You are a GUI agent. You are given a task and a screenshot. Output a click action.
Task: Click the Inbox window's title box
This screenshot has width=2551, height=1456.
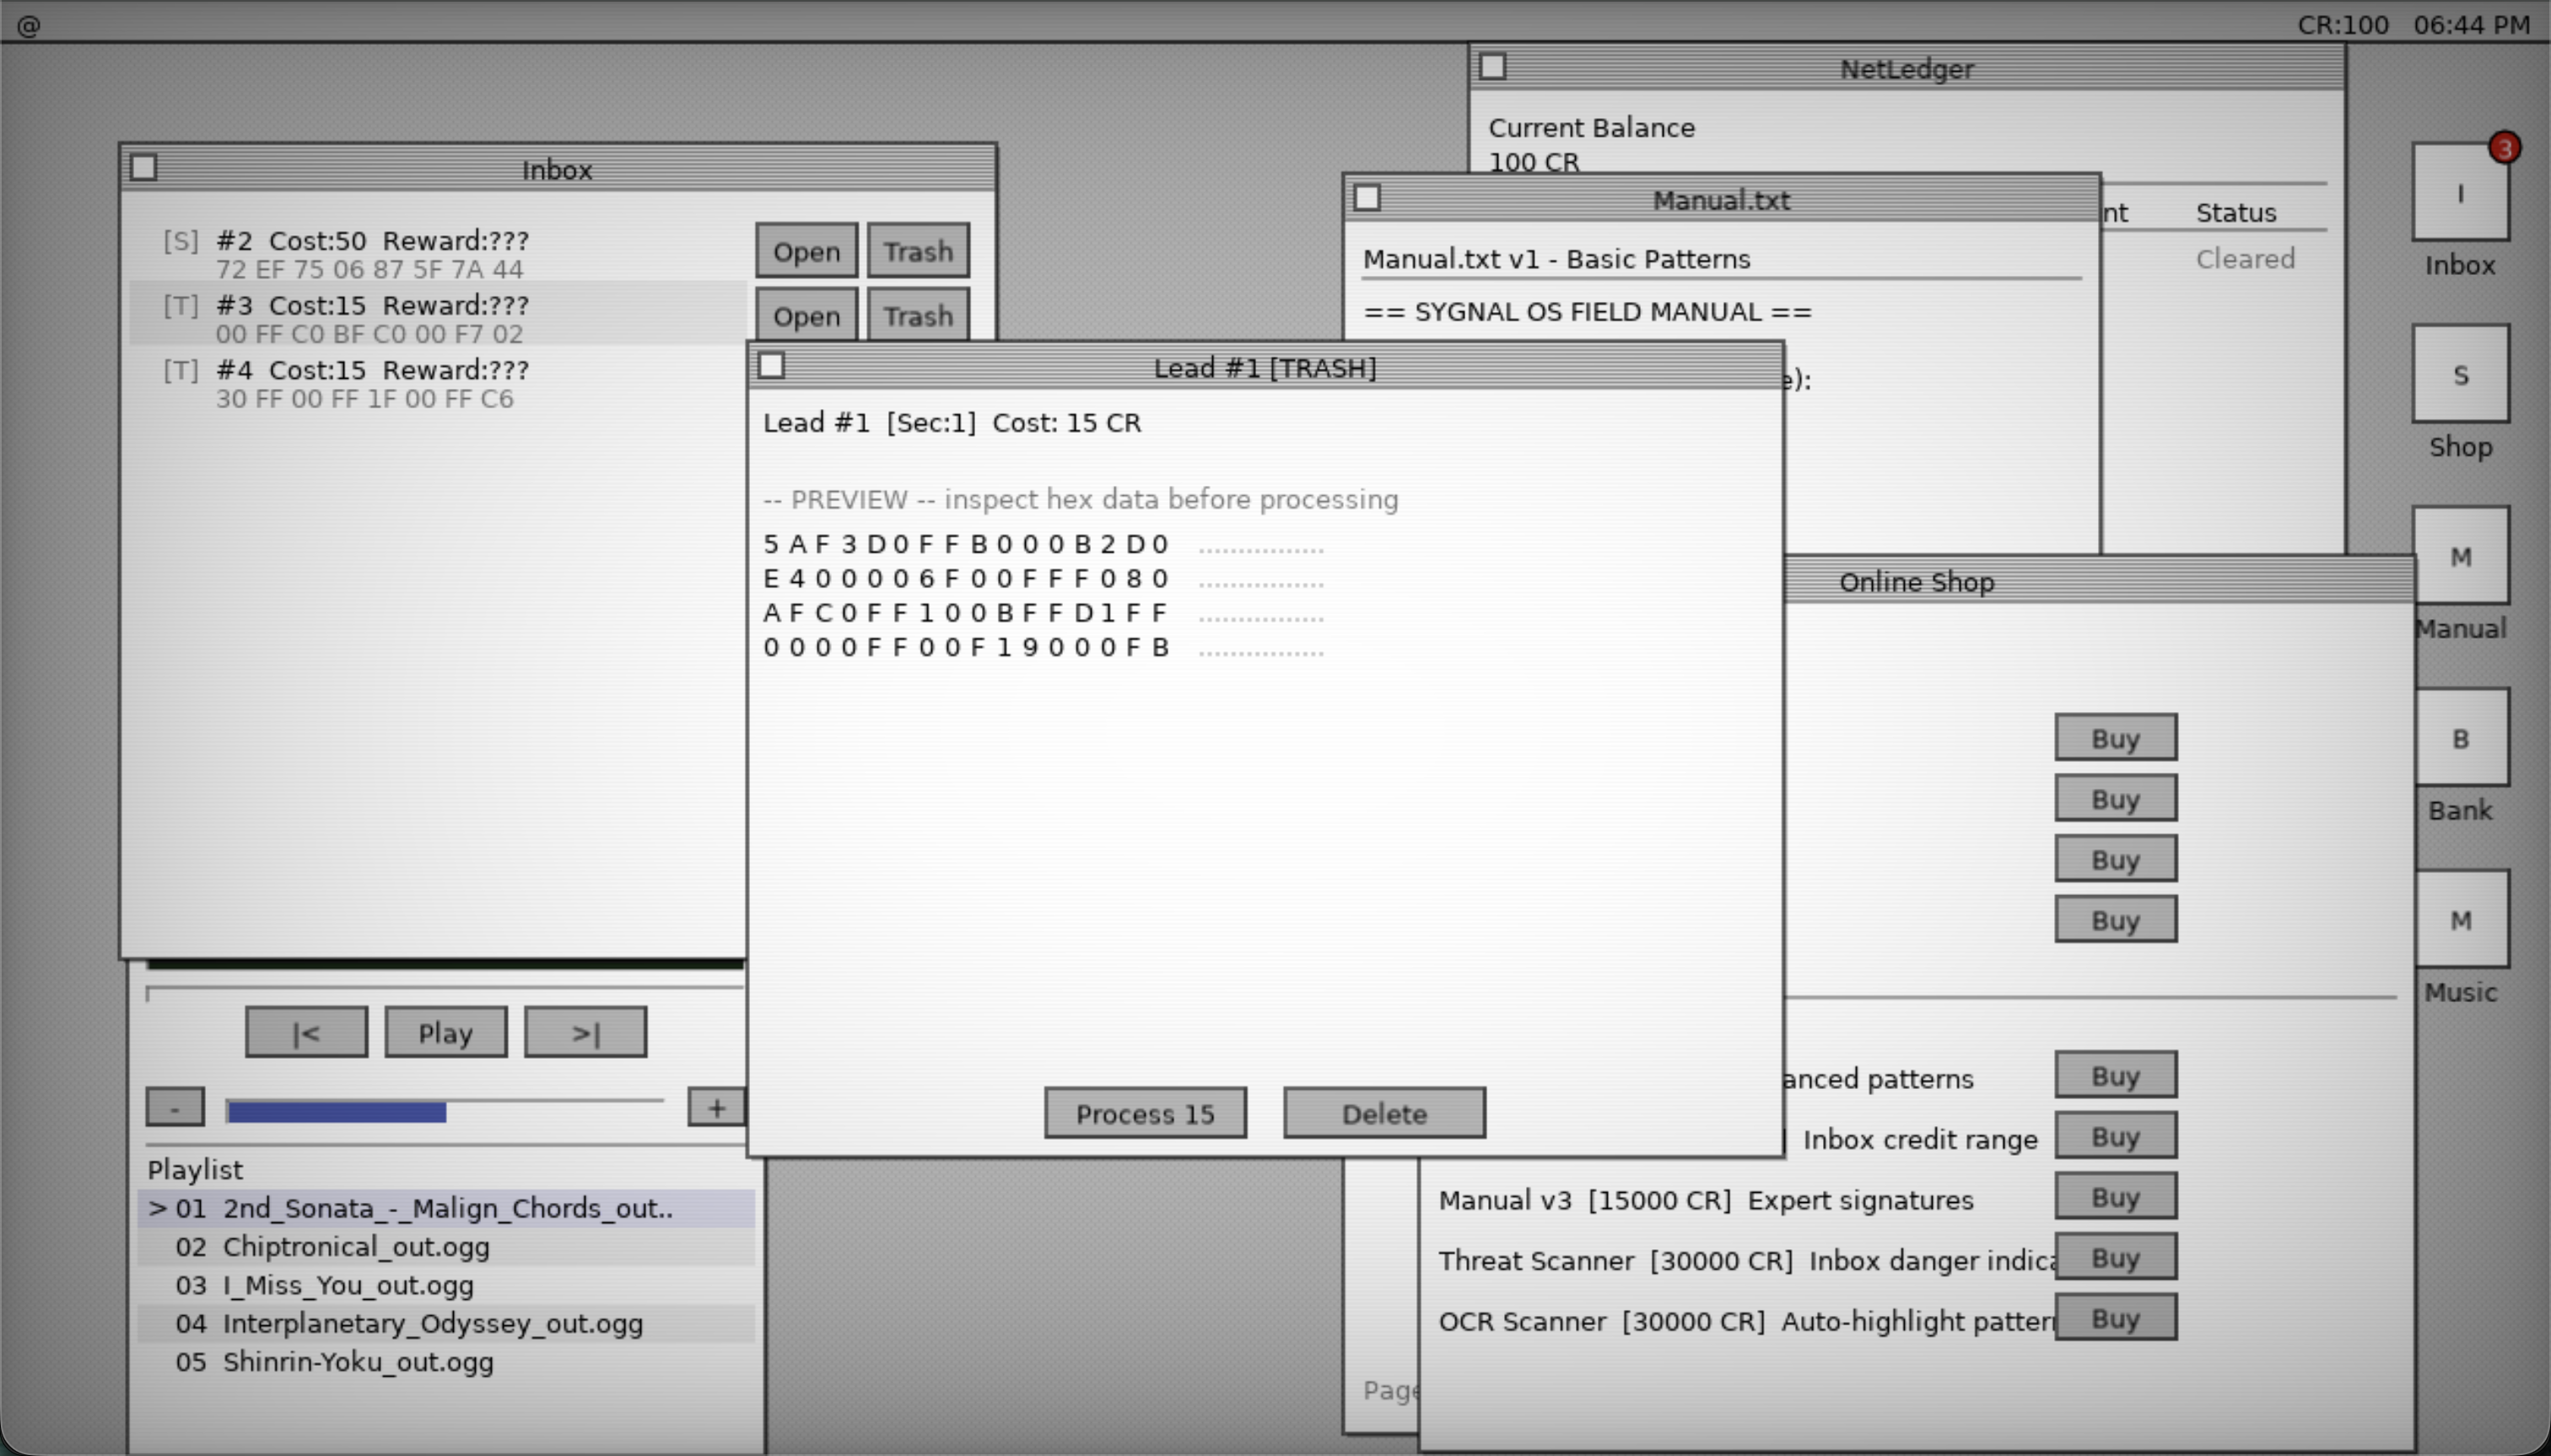[x=144, y=167]
